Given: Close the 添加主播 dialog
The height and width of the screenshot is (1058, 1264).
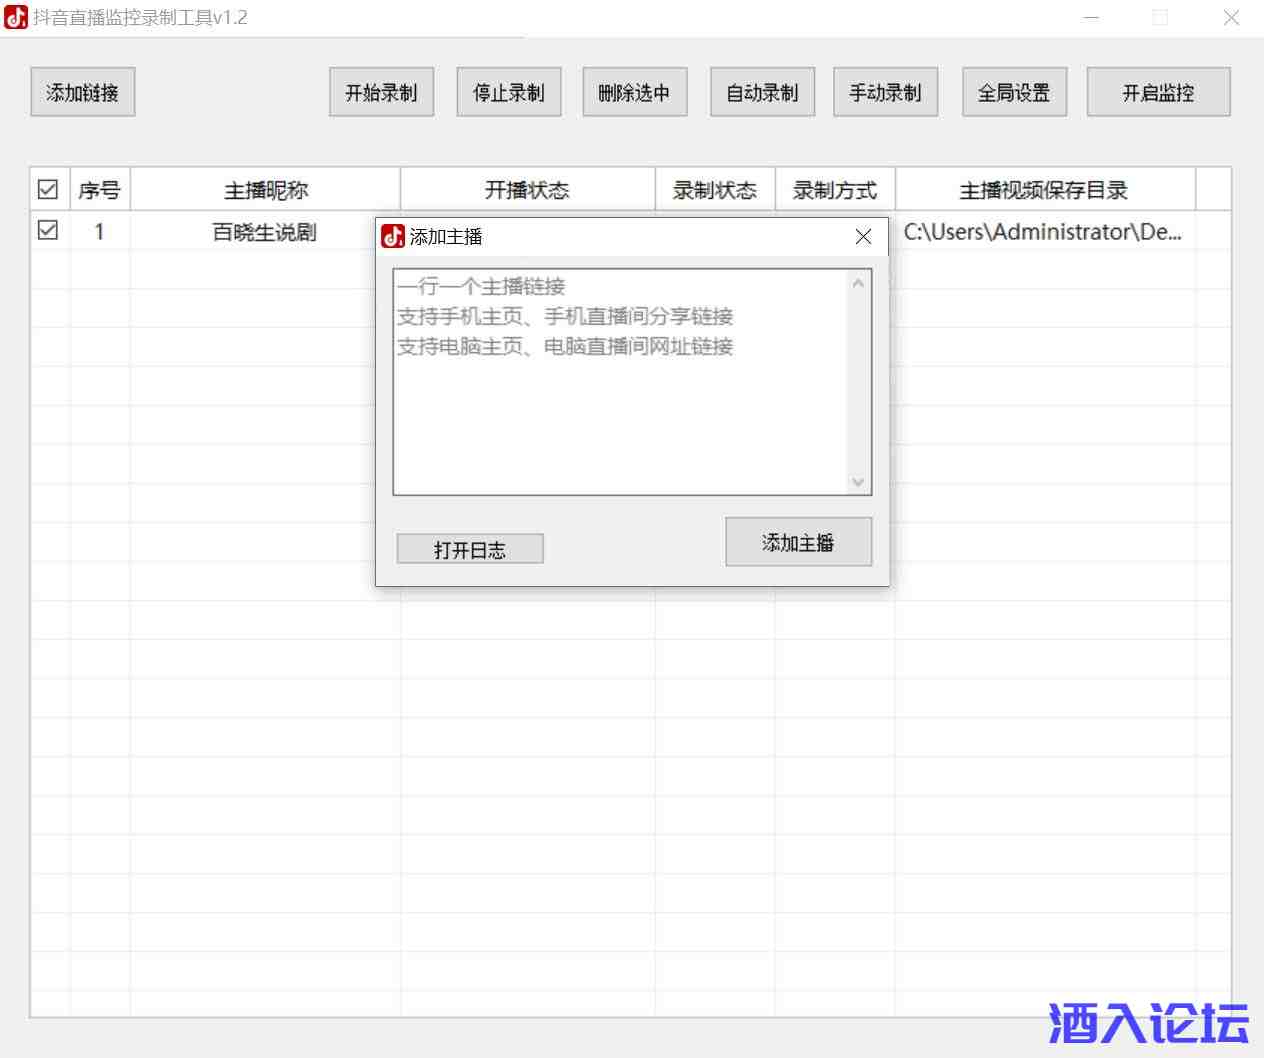Looking at the screenshot, I should tap(863, 237).
